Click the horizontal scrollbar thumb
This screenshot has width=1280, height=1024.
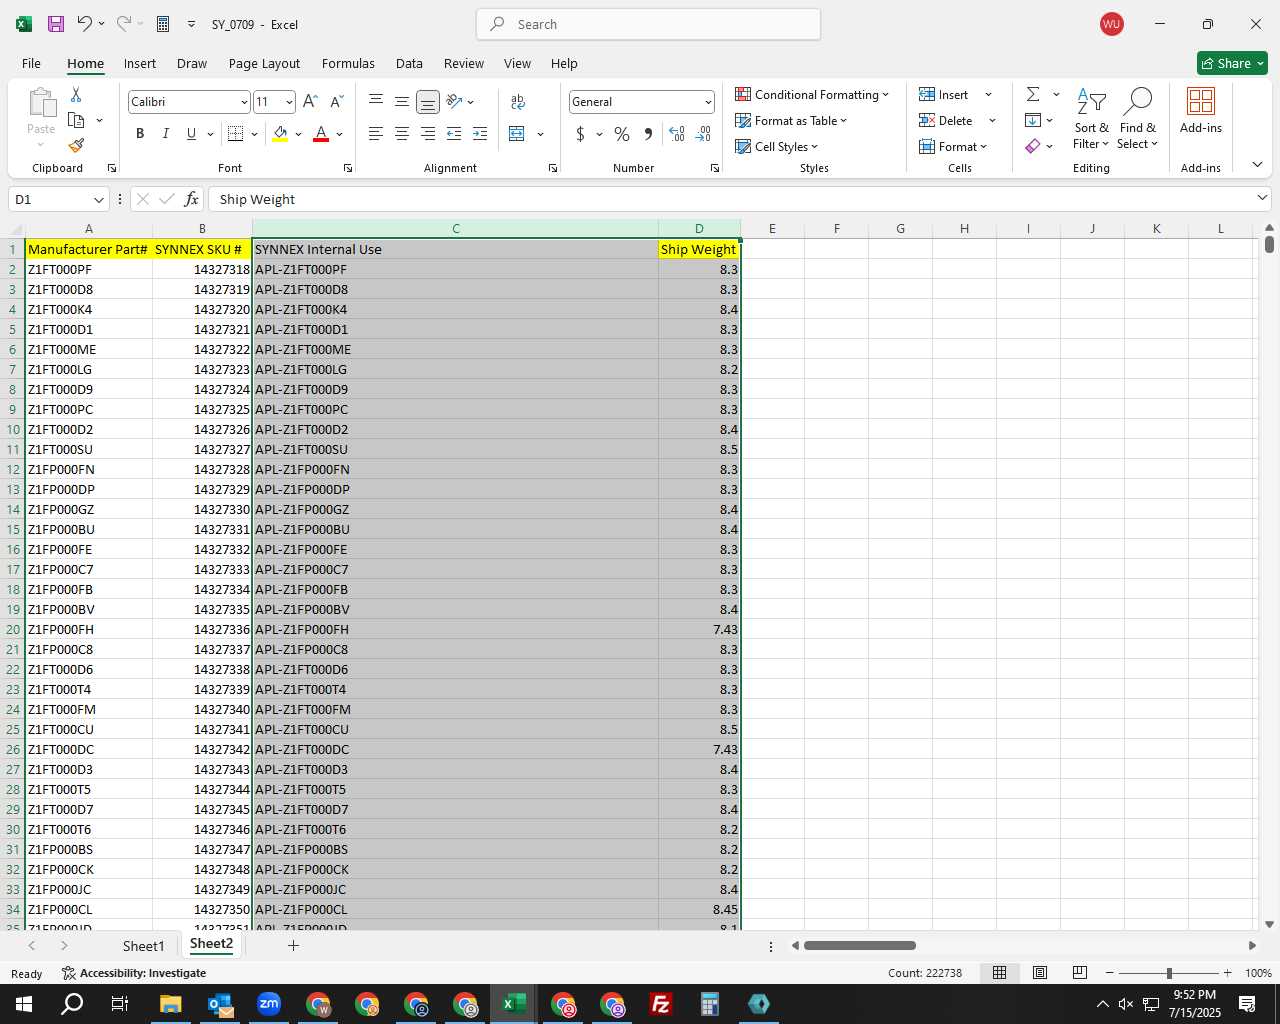[859, 945]
